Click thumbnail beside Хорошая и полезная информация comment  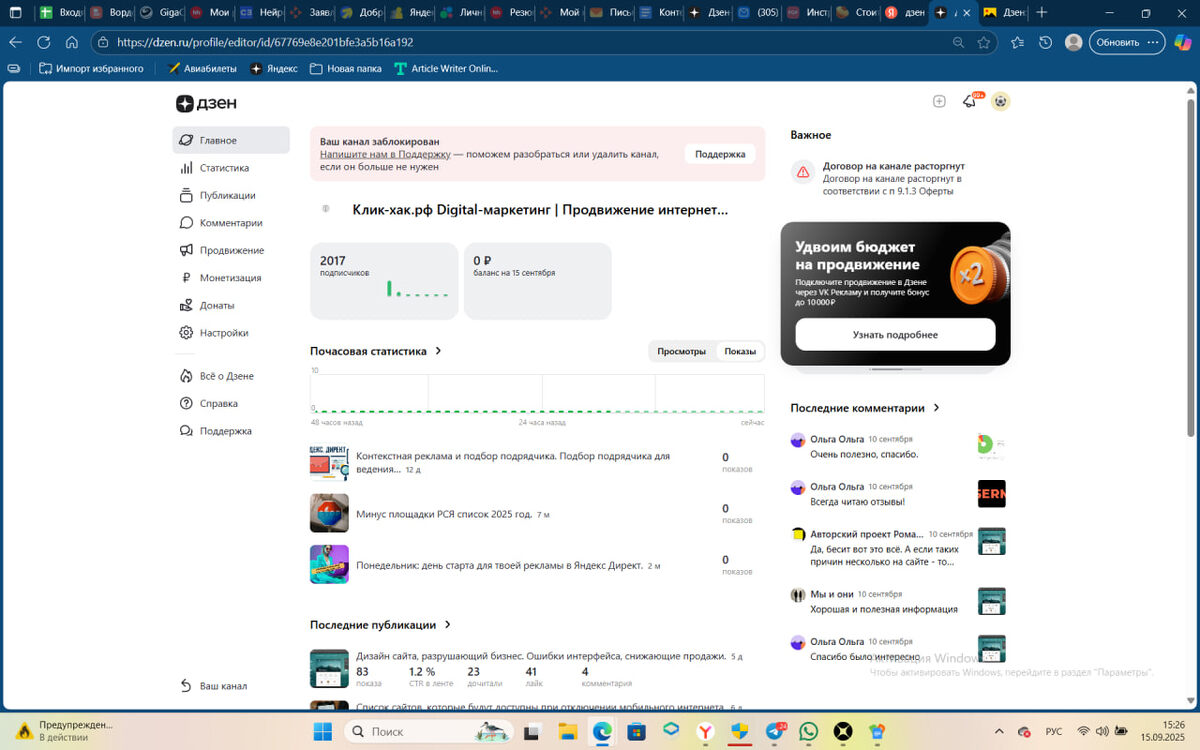tap(991, 601)
